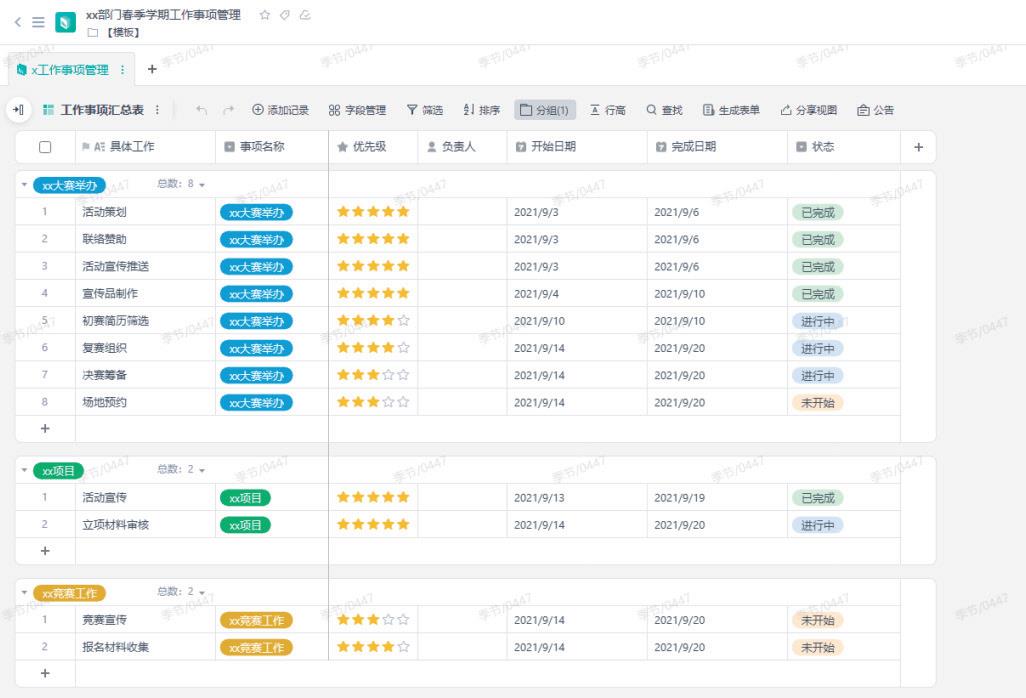This screenshot has height=698, width=1026.
Task: Open the 排序 sort tool
Action: point(481,110)
